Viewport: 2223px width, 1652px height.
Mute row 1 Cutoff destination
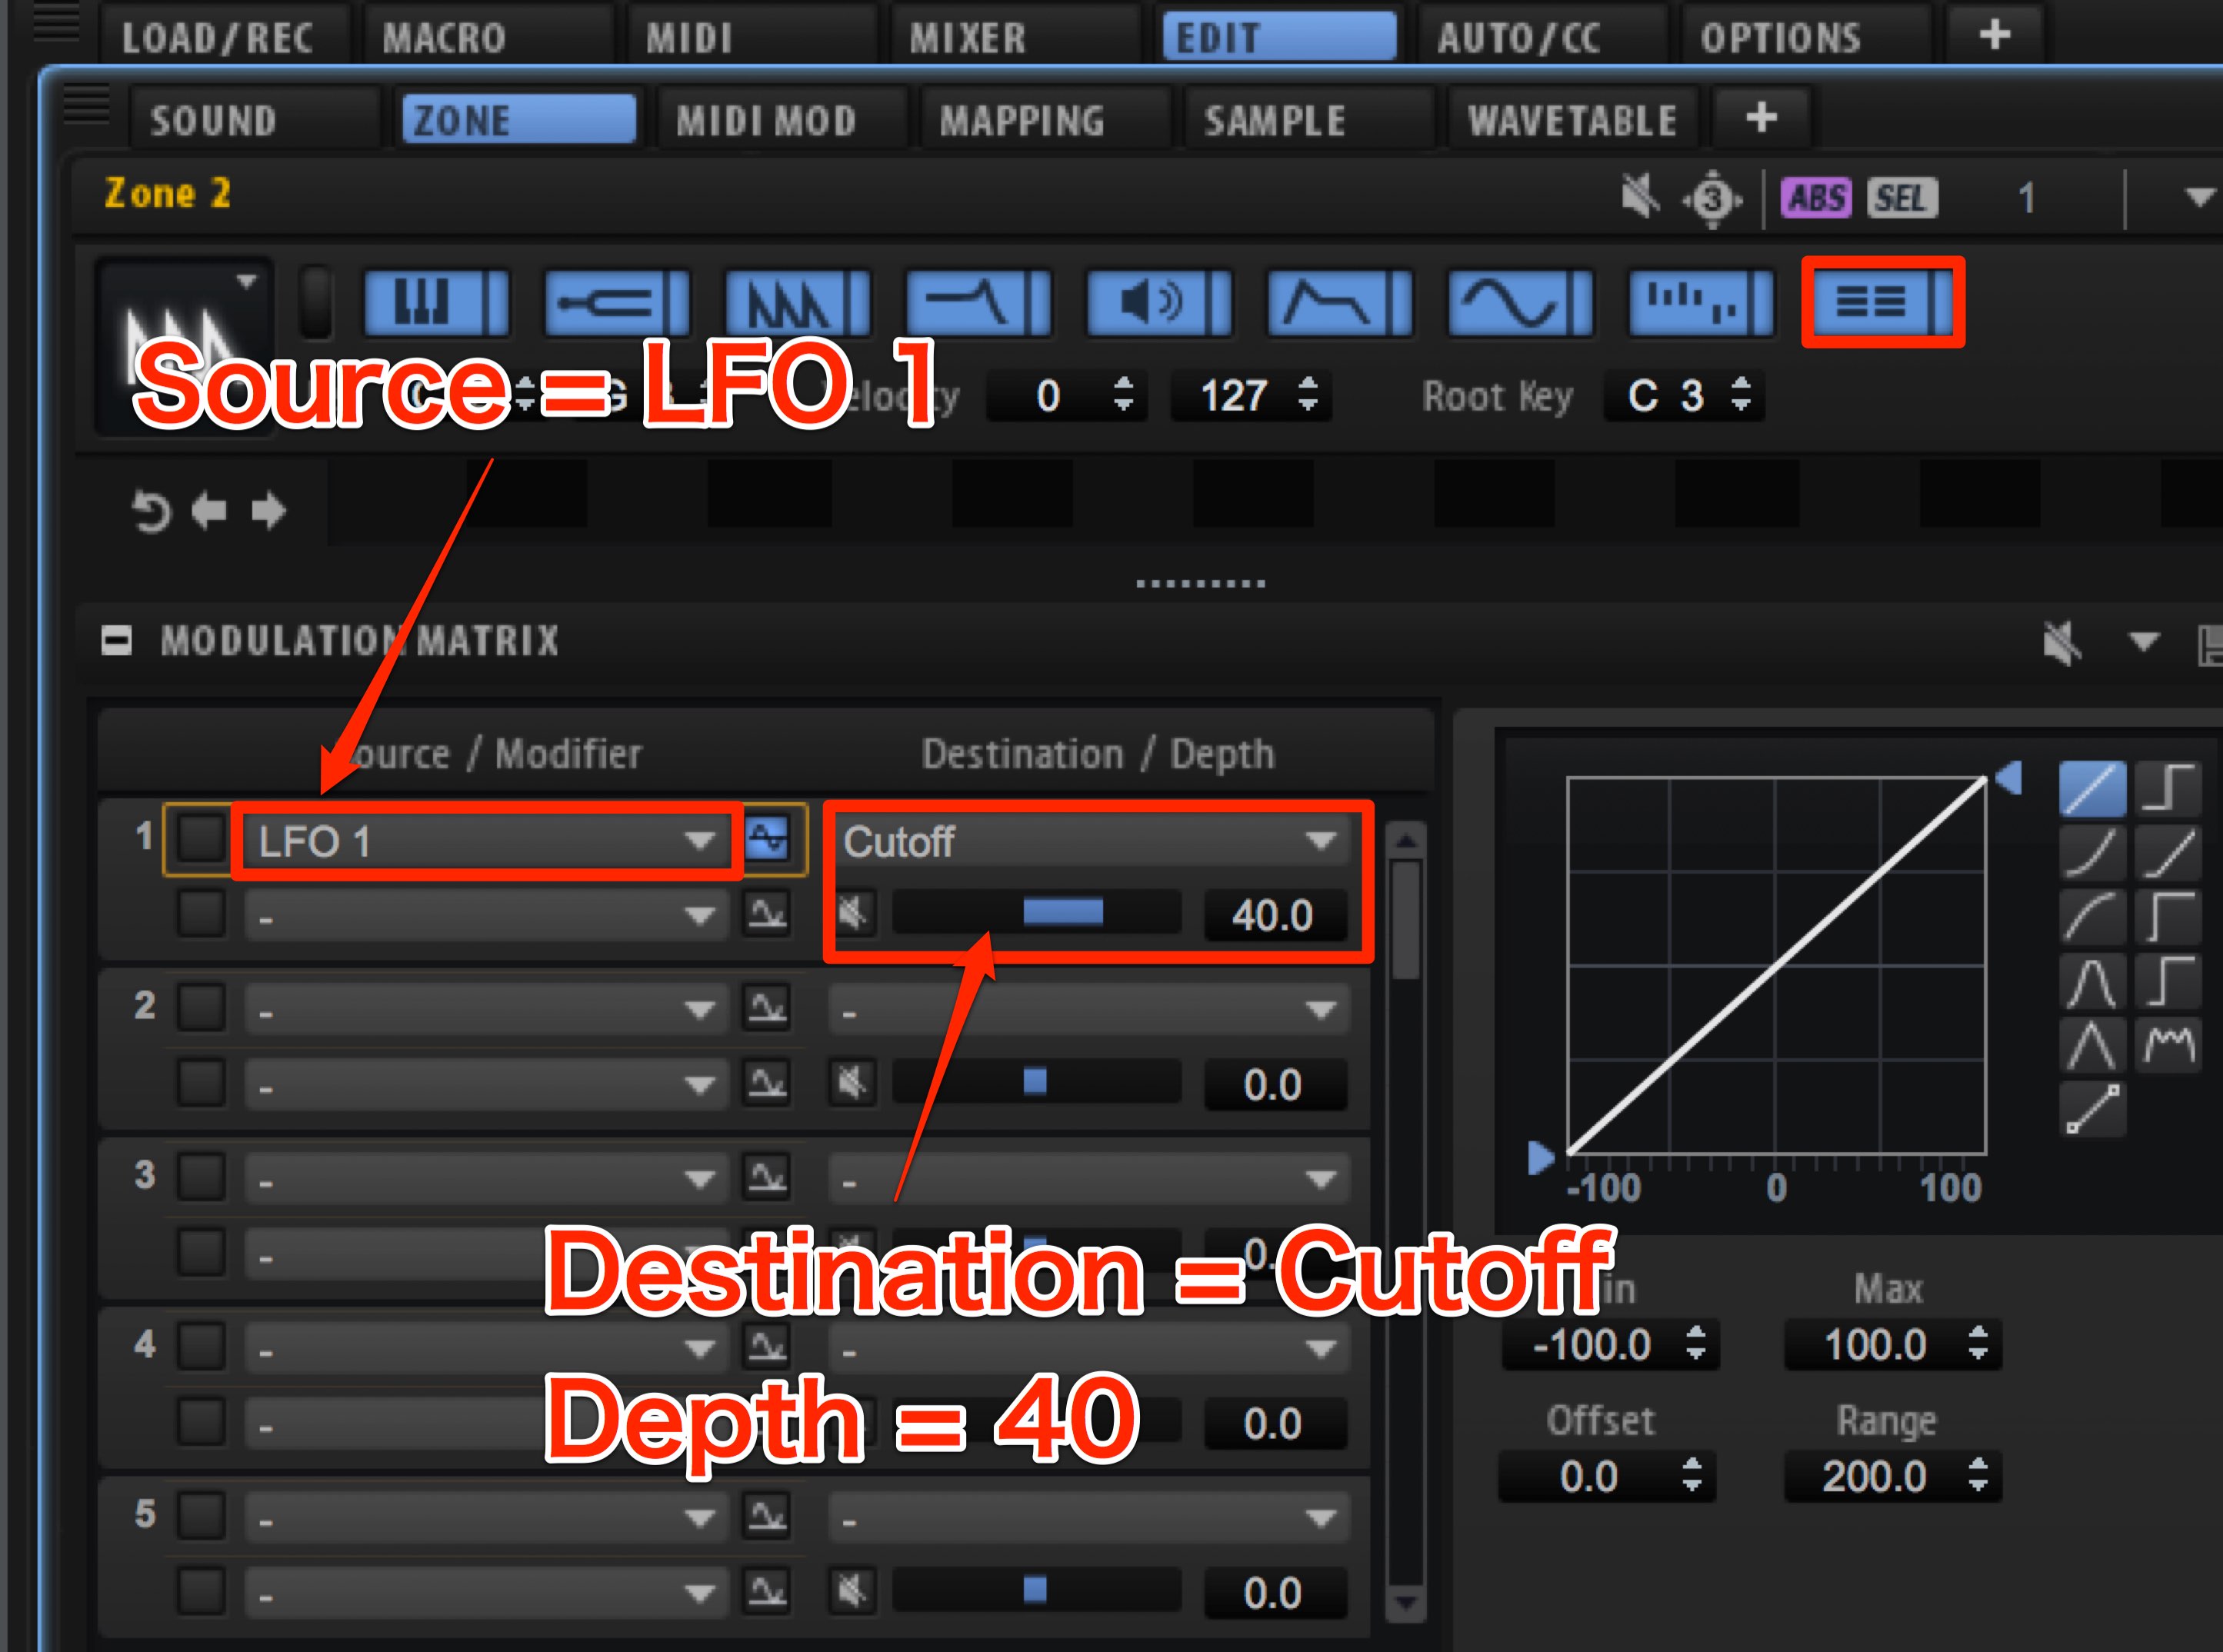852,913
